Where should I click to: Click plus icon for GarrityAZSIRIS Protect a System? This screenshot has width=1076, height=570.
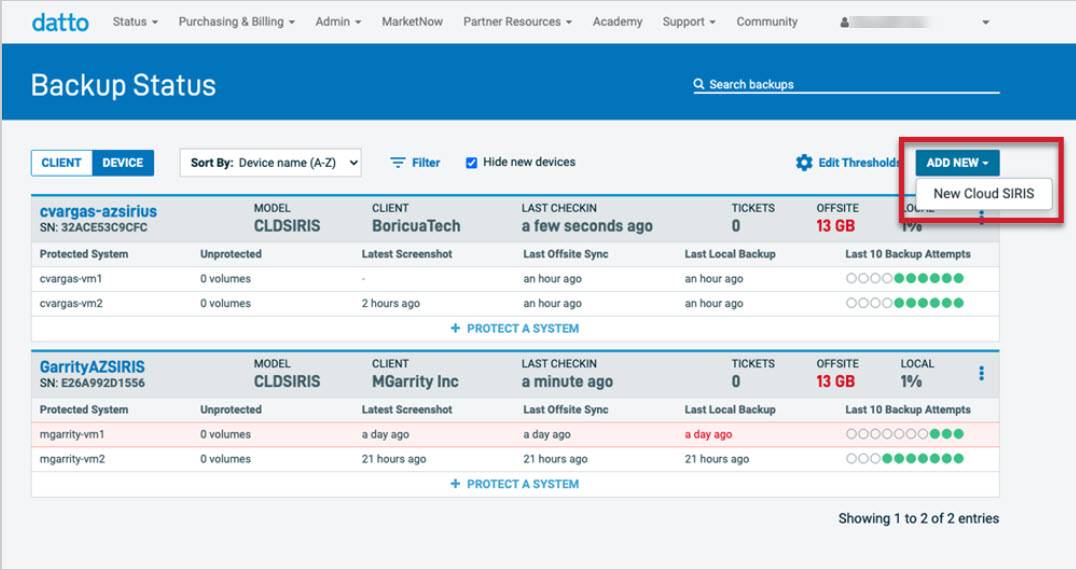pyautogui.click(x=455, y=484)
